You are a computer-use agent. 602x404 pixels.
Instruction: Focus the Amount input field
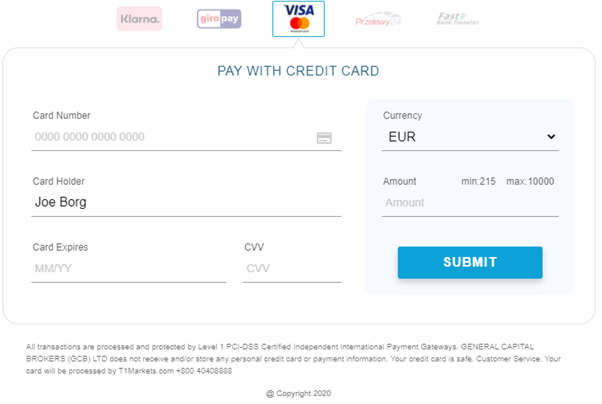[469, 202]
